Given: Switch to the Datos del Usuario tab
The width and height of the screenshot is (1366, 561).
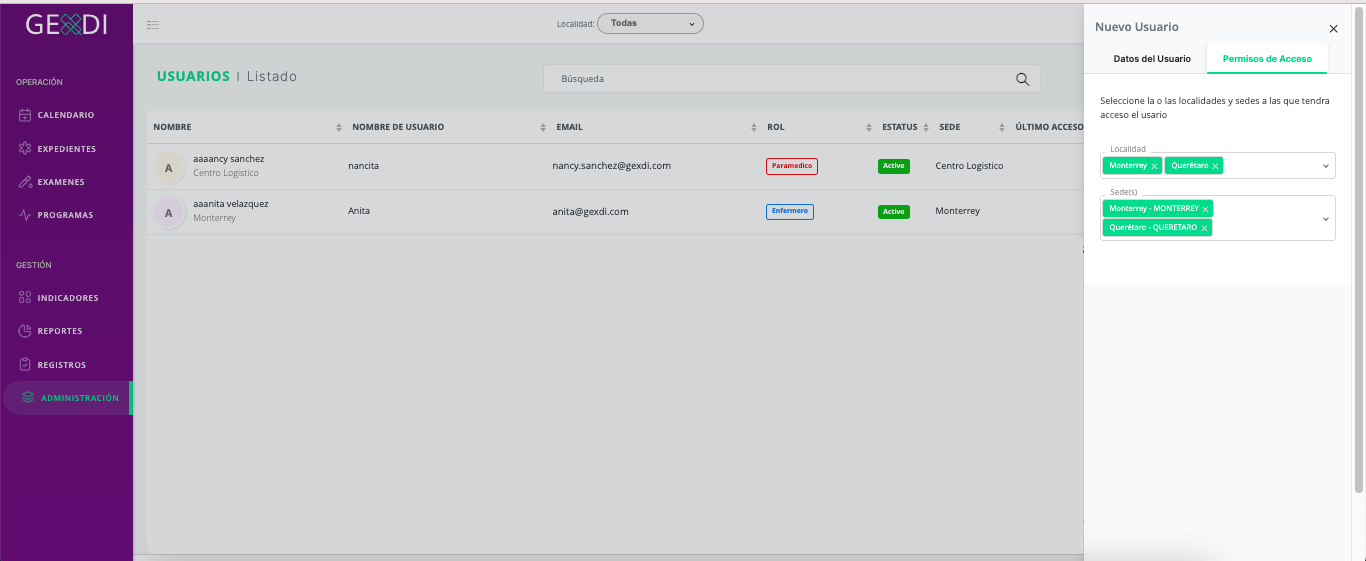Looking at the screenshot, I should (1152, 59).
